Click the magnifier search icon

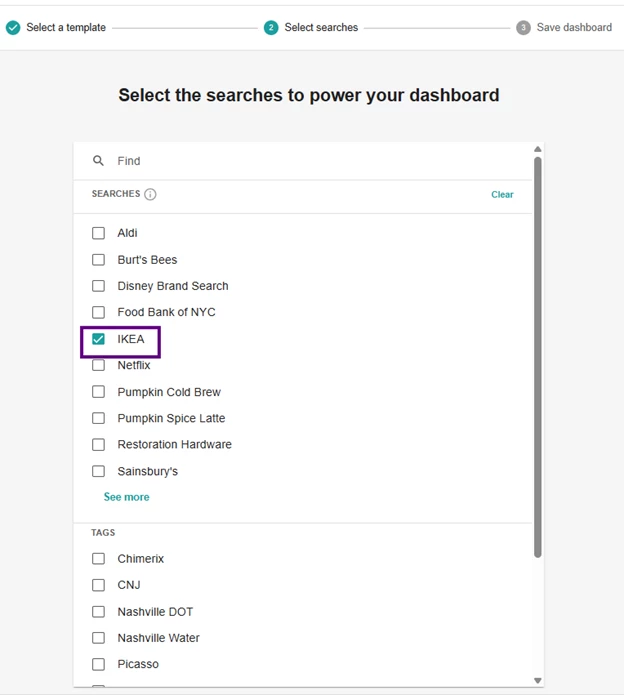coord(98,160)
